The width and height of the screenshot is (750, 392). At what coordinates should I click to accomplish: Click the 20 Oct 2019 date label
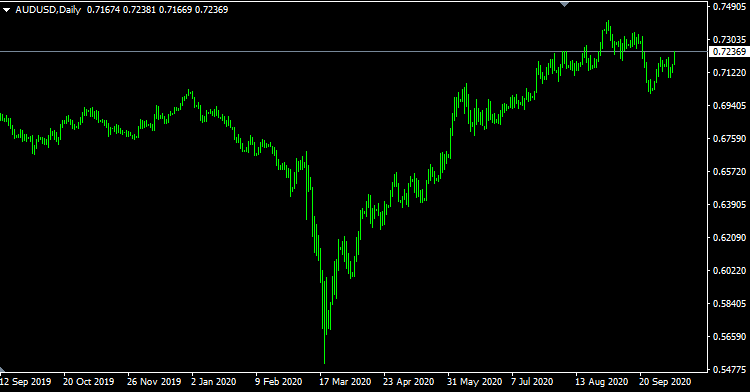88,381
